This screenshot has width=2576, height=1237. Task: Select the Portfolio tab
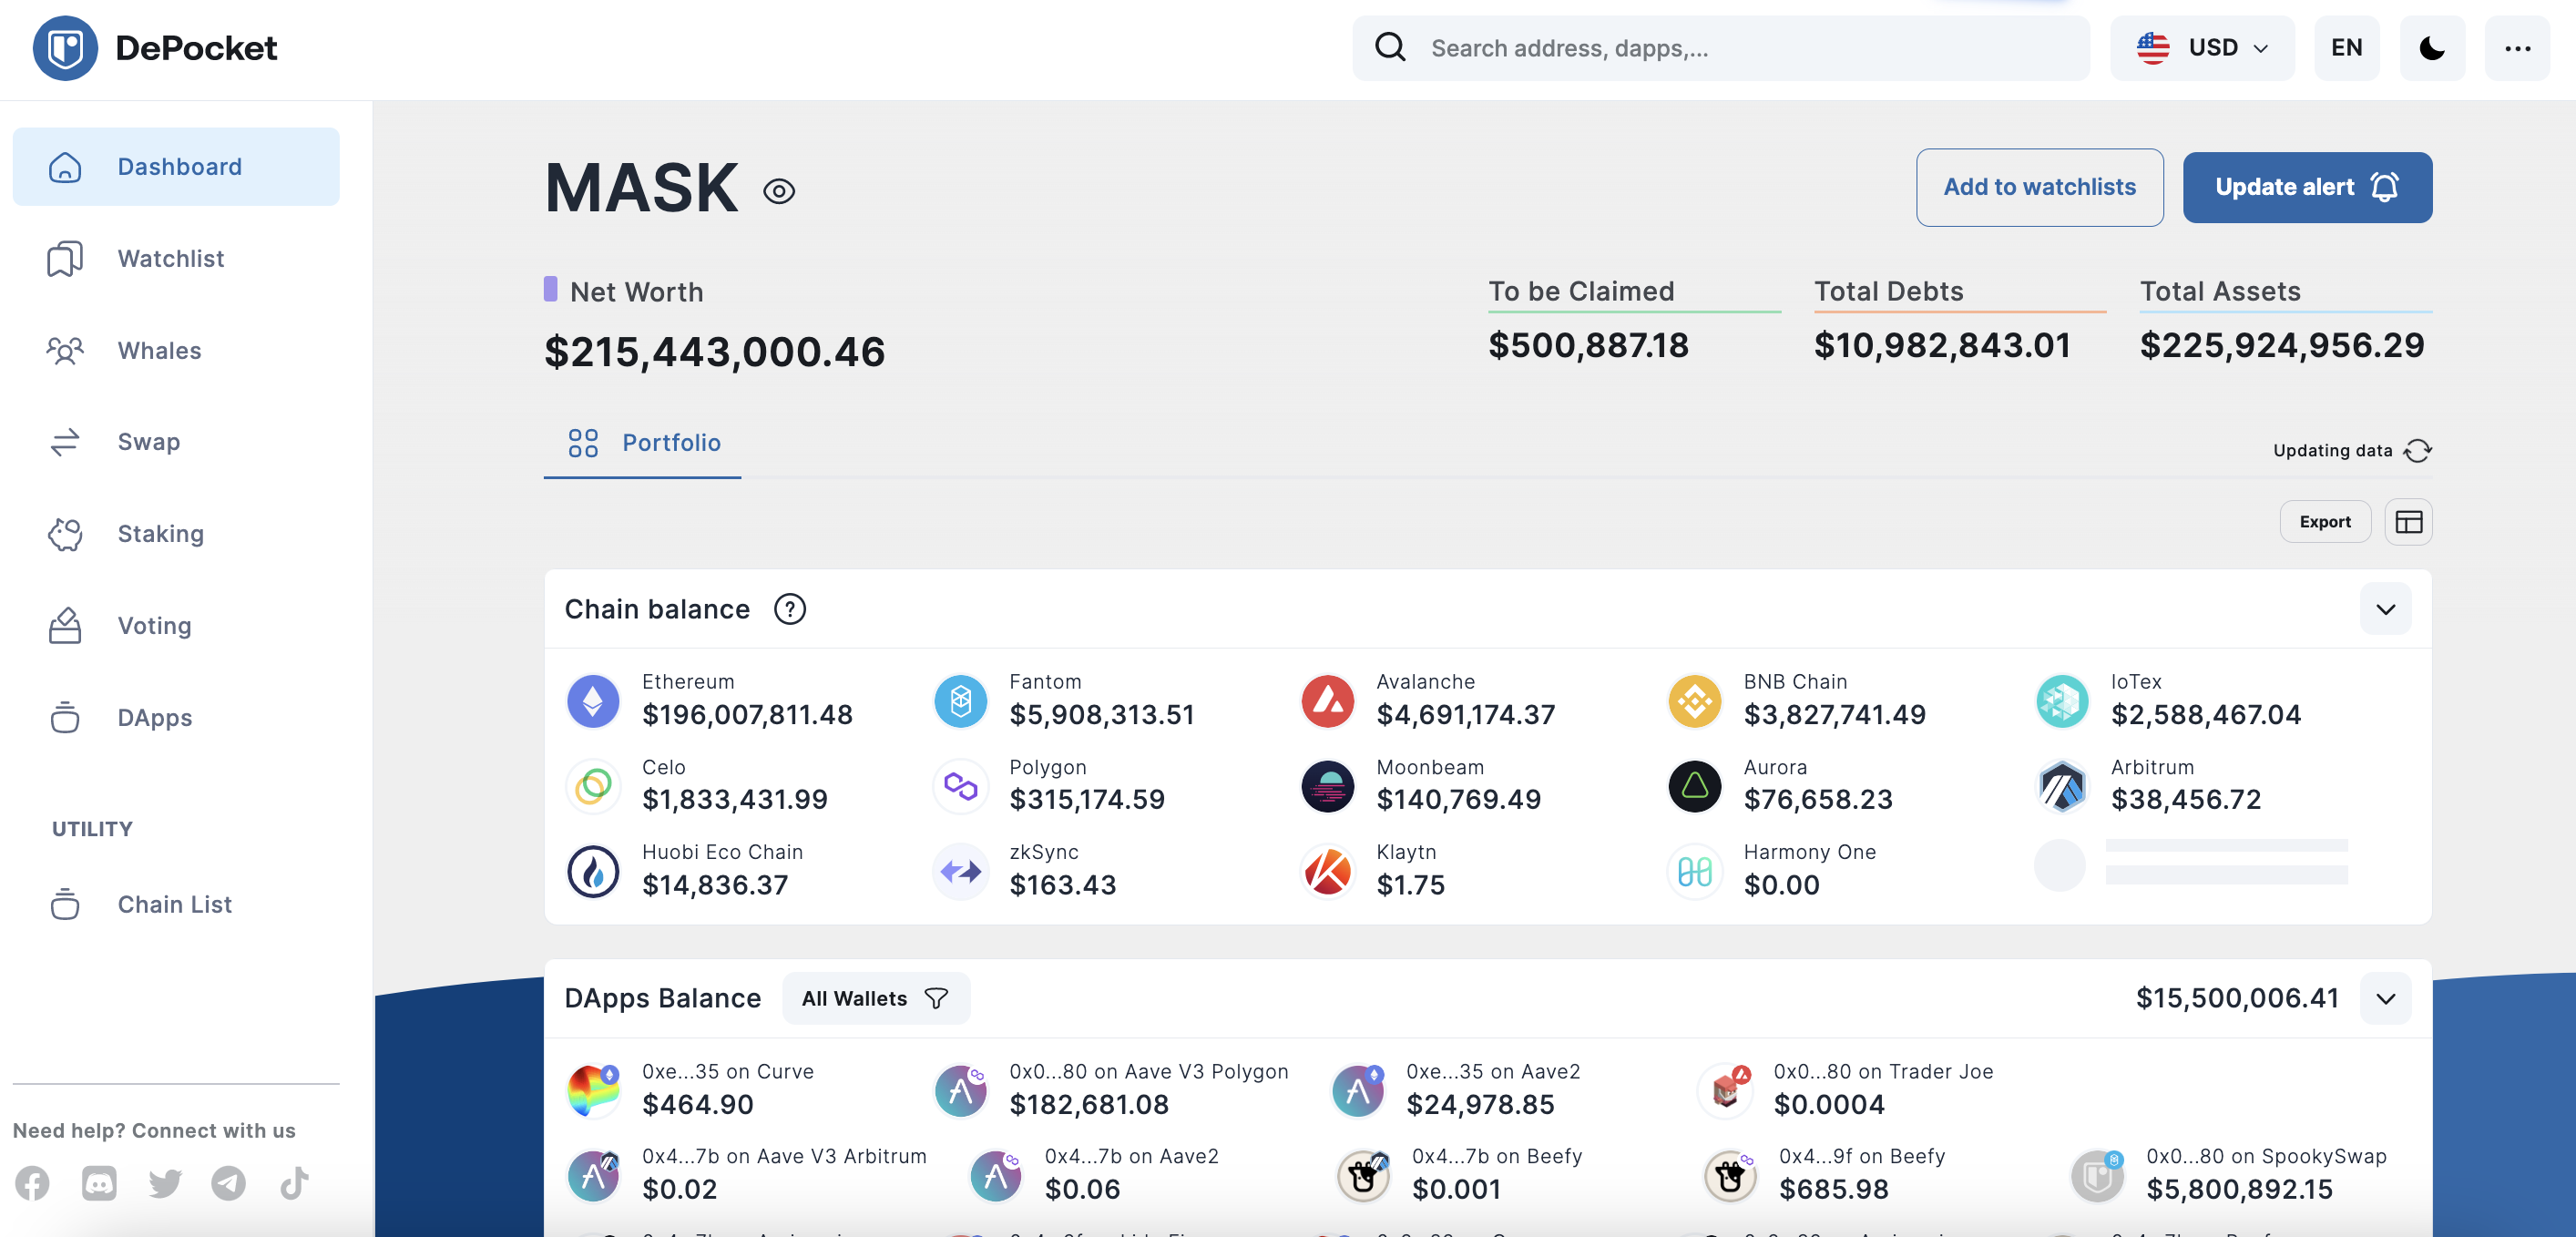[643, 443]
